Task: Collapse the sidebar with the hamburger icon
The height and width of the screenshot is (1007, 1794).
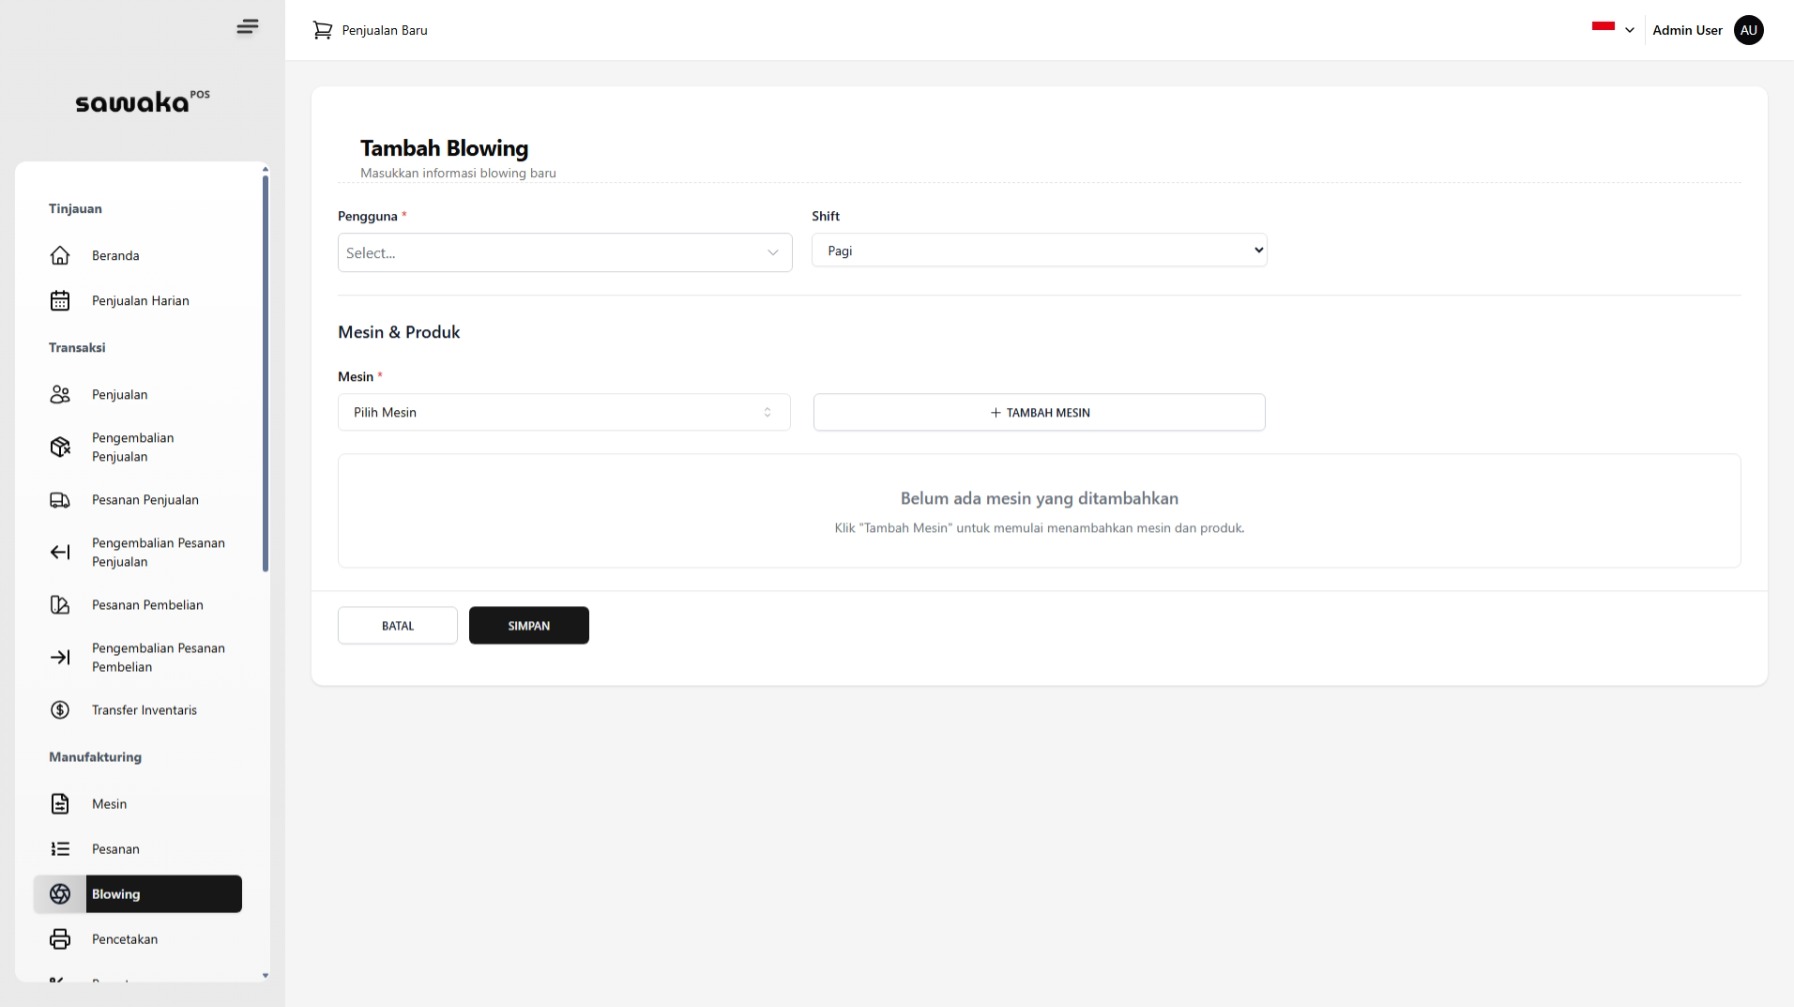Action: point(247,27)
